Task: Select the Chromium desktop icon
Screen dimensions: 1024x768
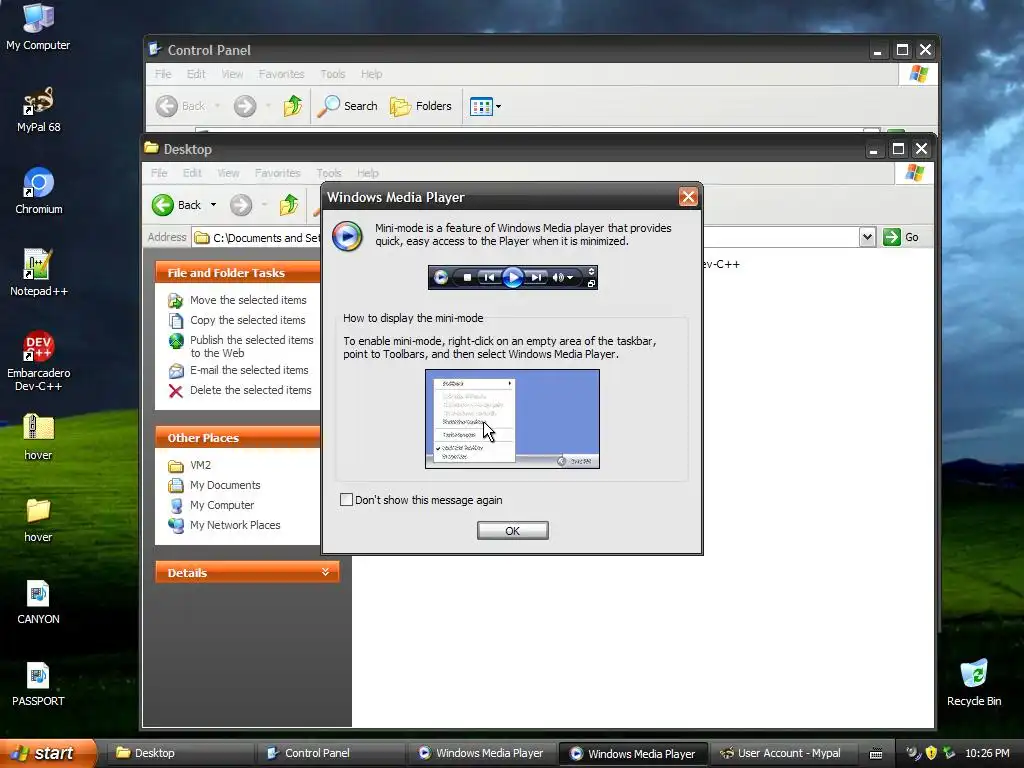Action: 39,191
